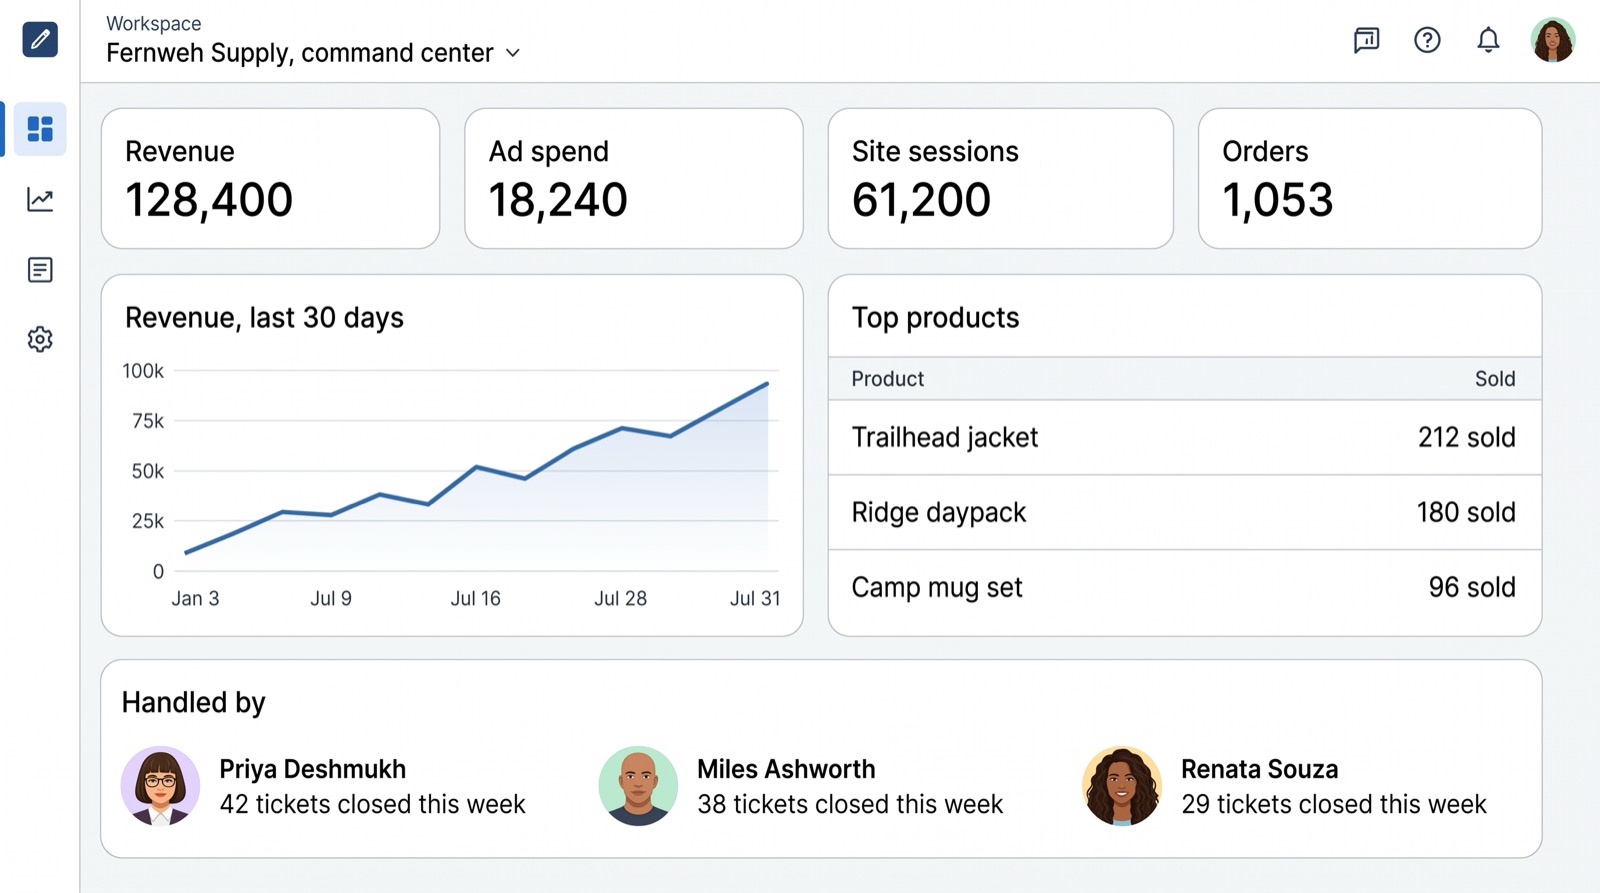Open the dashboard grid icon in sidebar
This screenshot has height=893, width=1600.
coord(40,129)
